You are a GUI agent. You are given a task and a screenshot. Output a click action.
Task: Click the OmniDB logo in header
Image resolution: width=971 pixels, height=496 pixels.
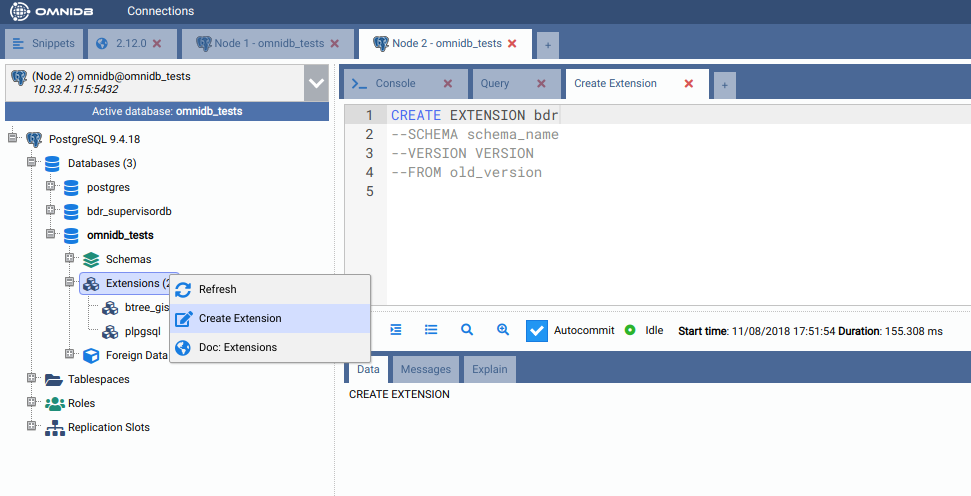coord(50,12)
